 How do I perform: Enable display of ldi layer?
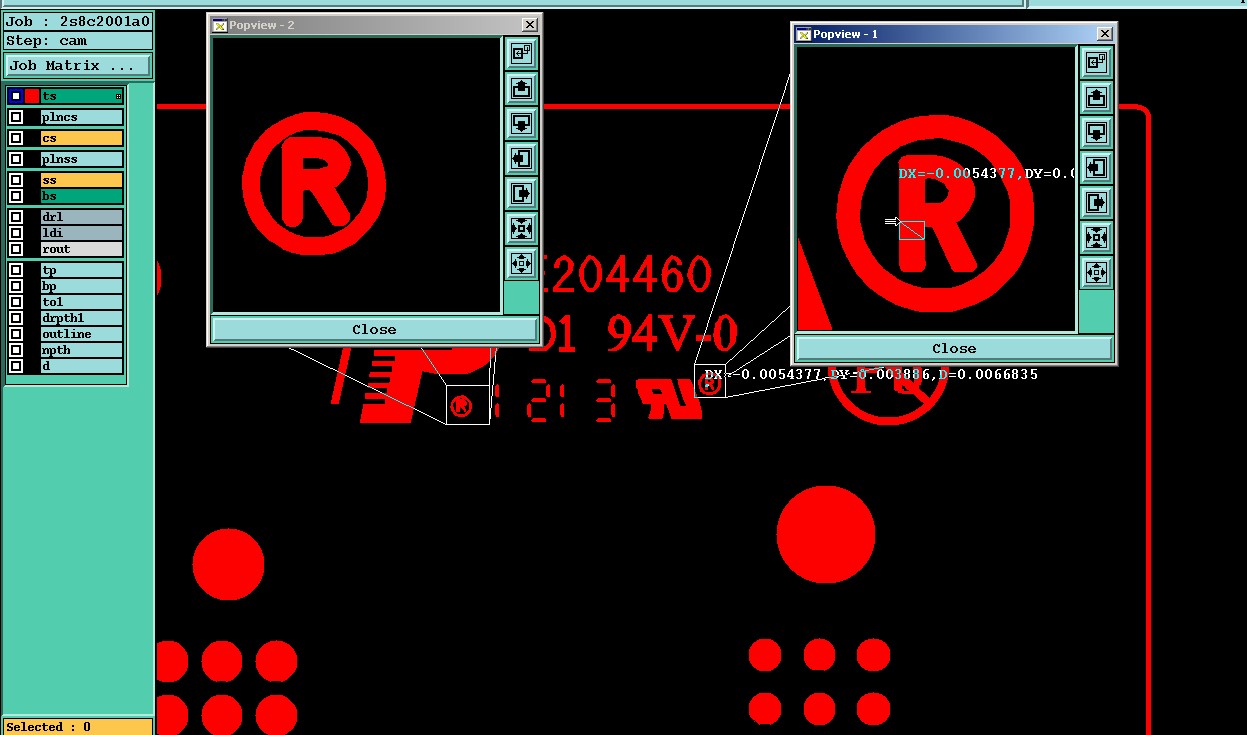(16, 233)
